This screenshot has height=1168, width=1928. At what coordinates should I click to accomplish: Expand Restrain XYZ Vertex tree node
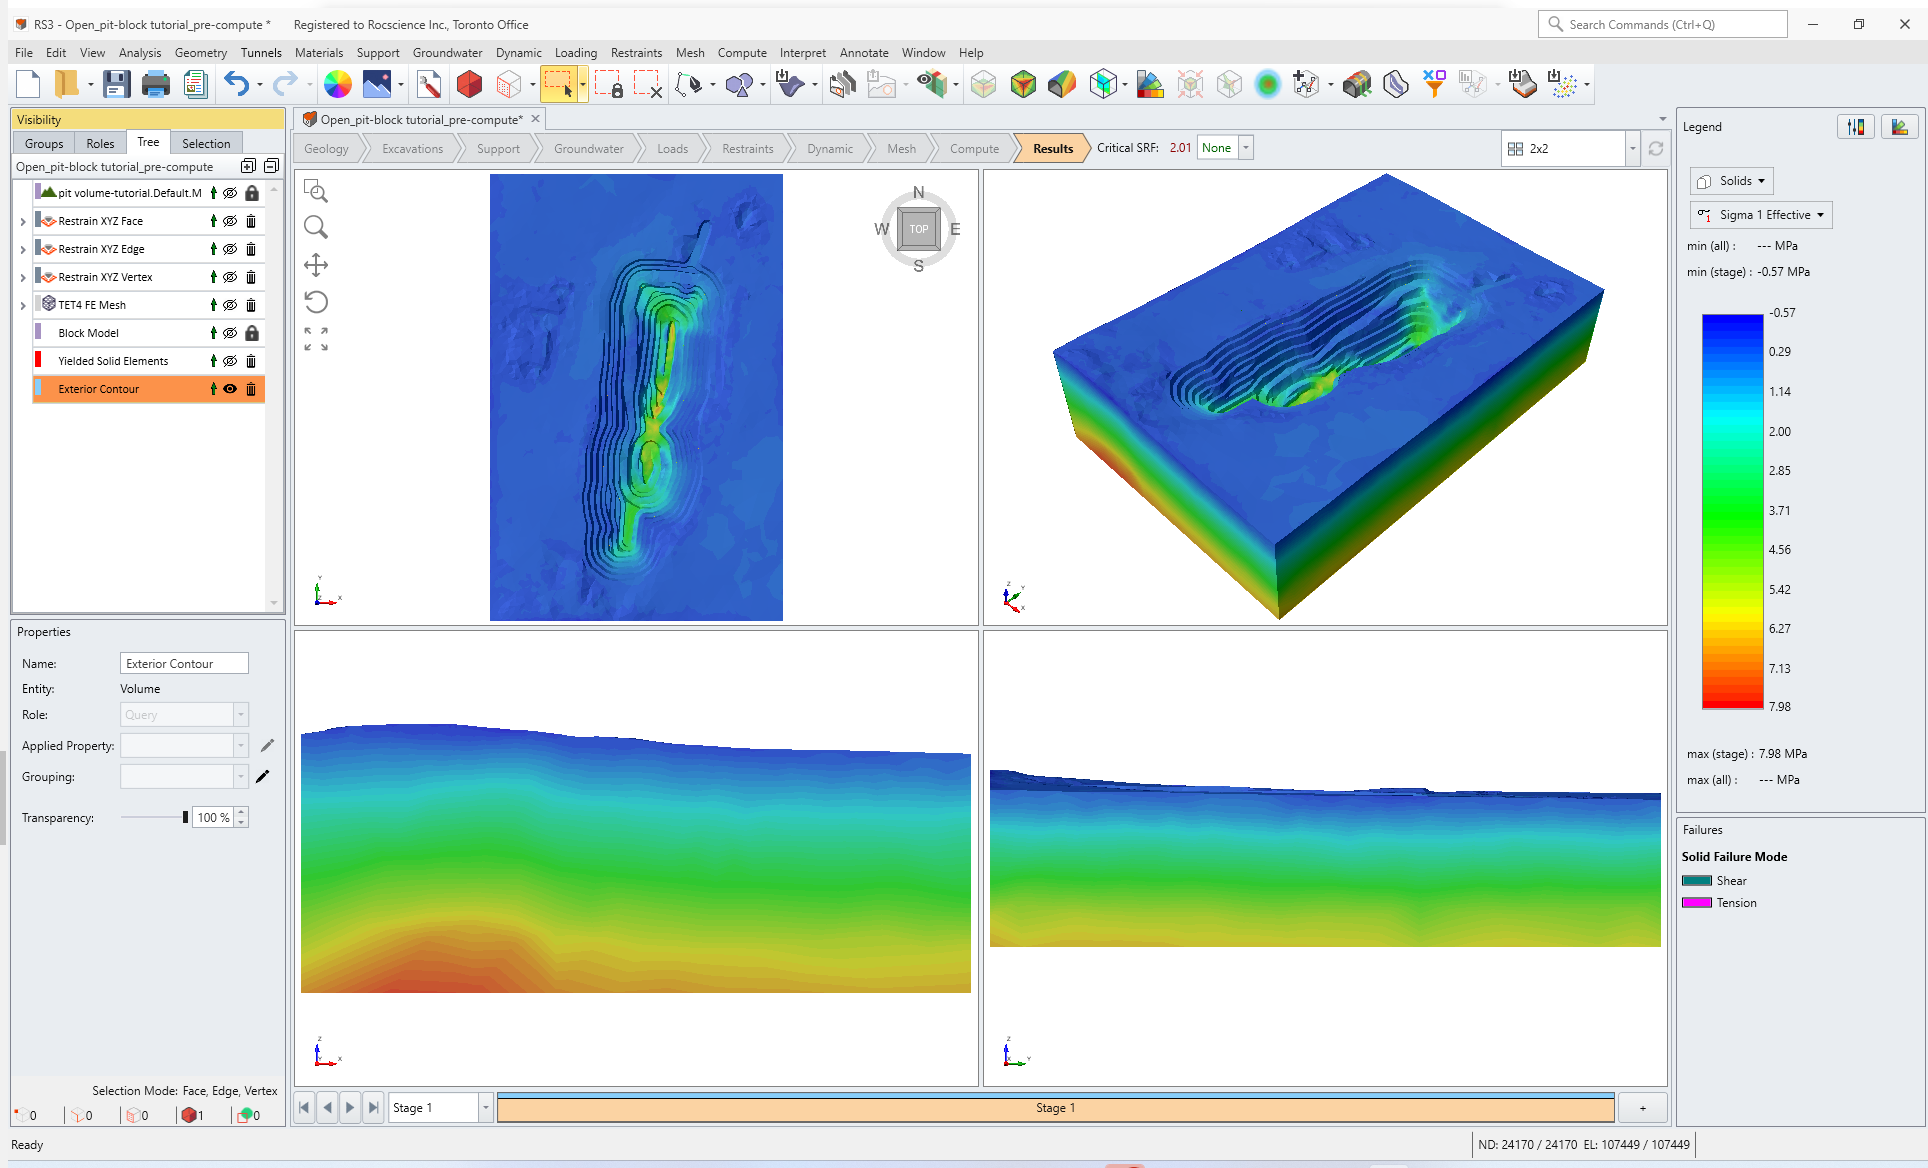(23, 277)
